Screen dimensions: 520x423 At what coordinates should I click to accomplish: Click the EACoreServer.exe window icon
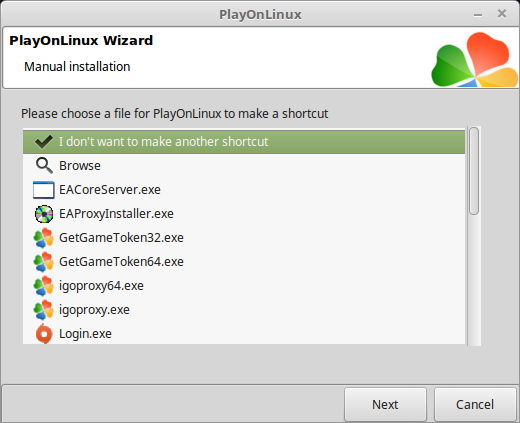(44, 190)
